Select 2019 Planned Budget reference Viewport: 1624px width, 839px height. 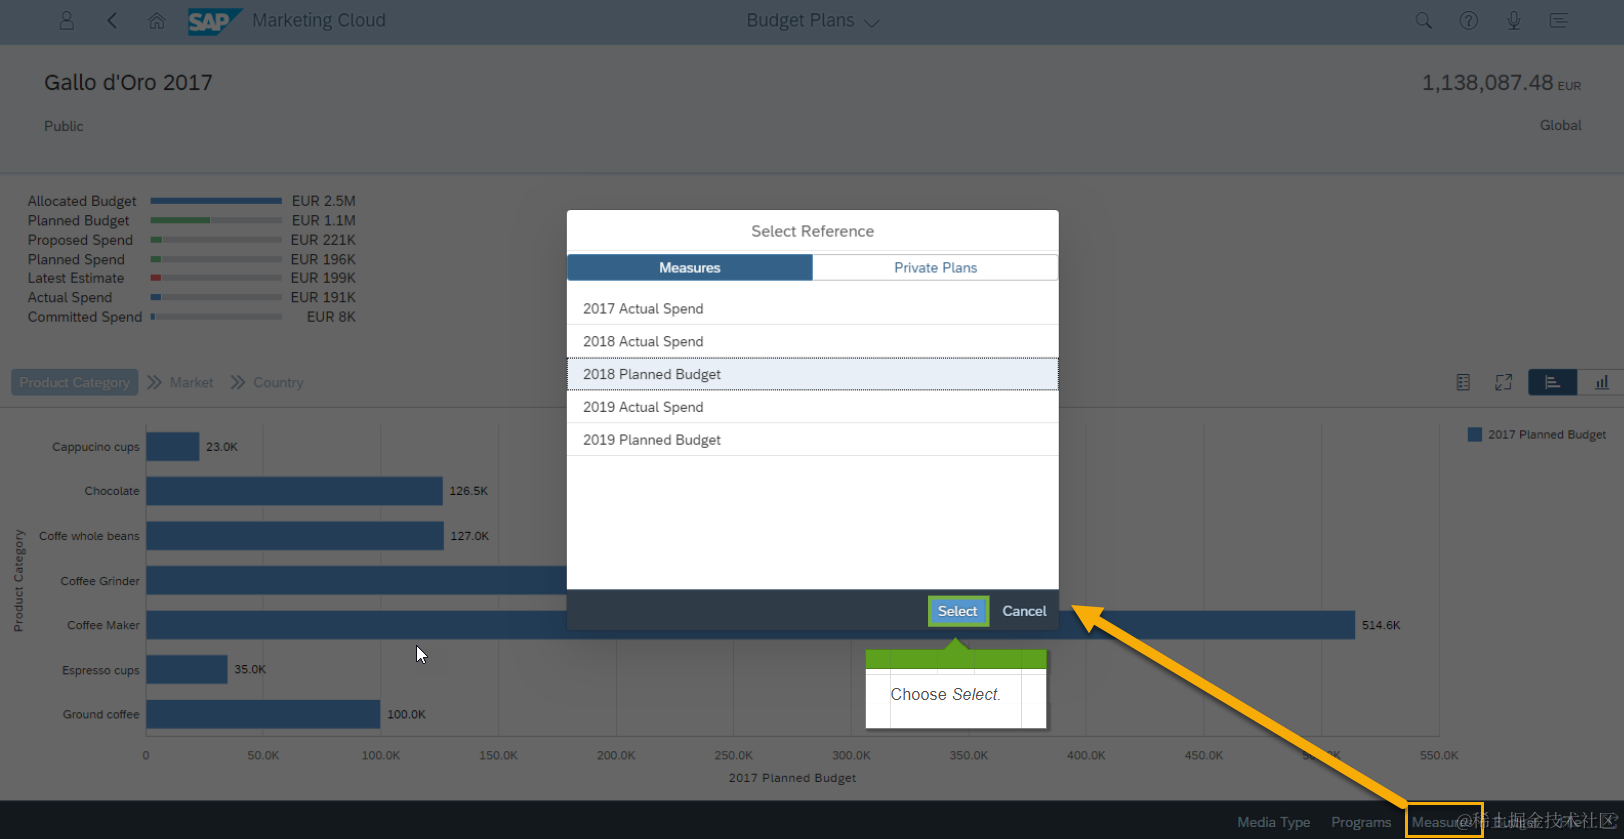click(x=812, y=440)
